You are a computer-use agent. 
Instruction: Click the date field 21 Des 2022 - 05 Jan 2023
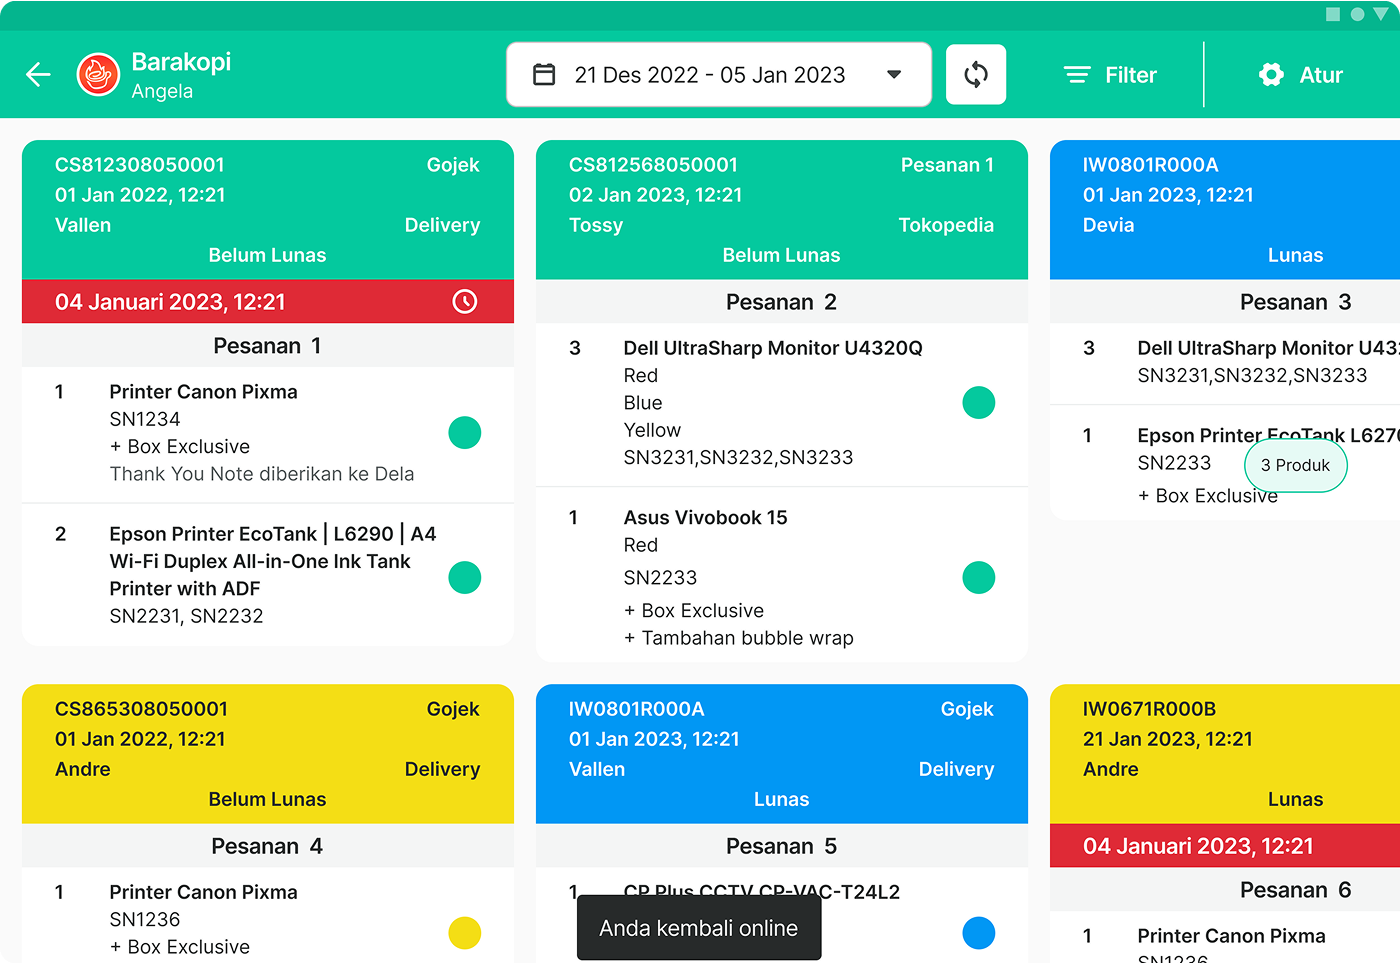pyautogui.click(x=719, y=74)
